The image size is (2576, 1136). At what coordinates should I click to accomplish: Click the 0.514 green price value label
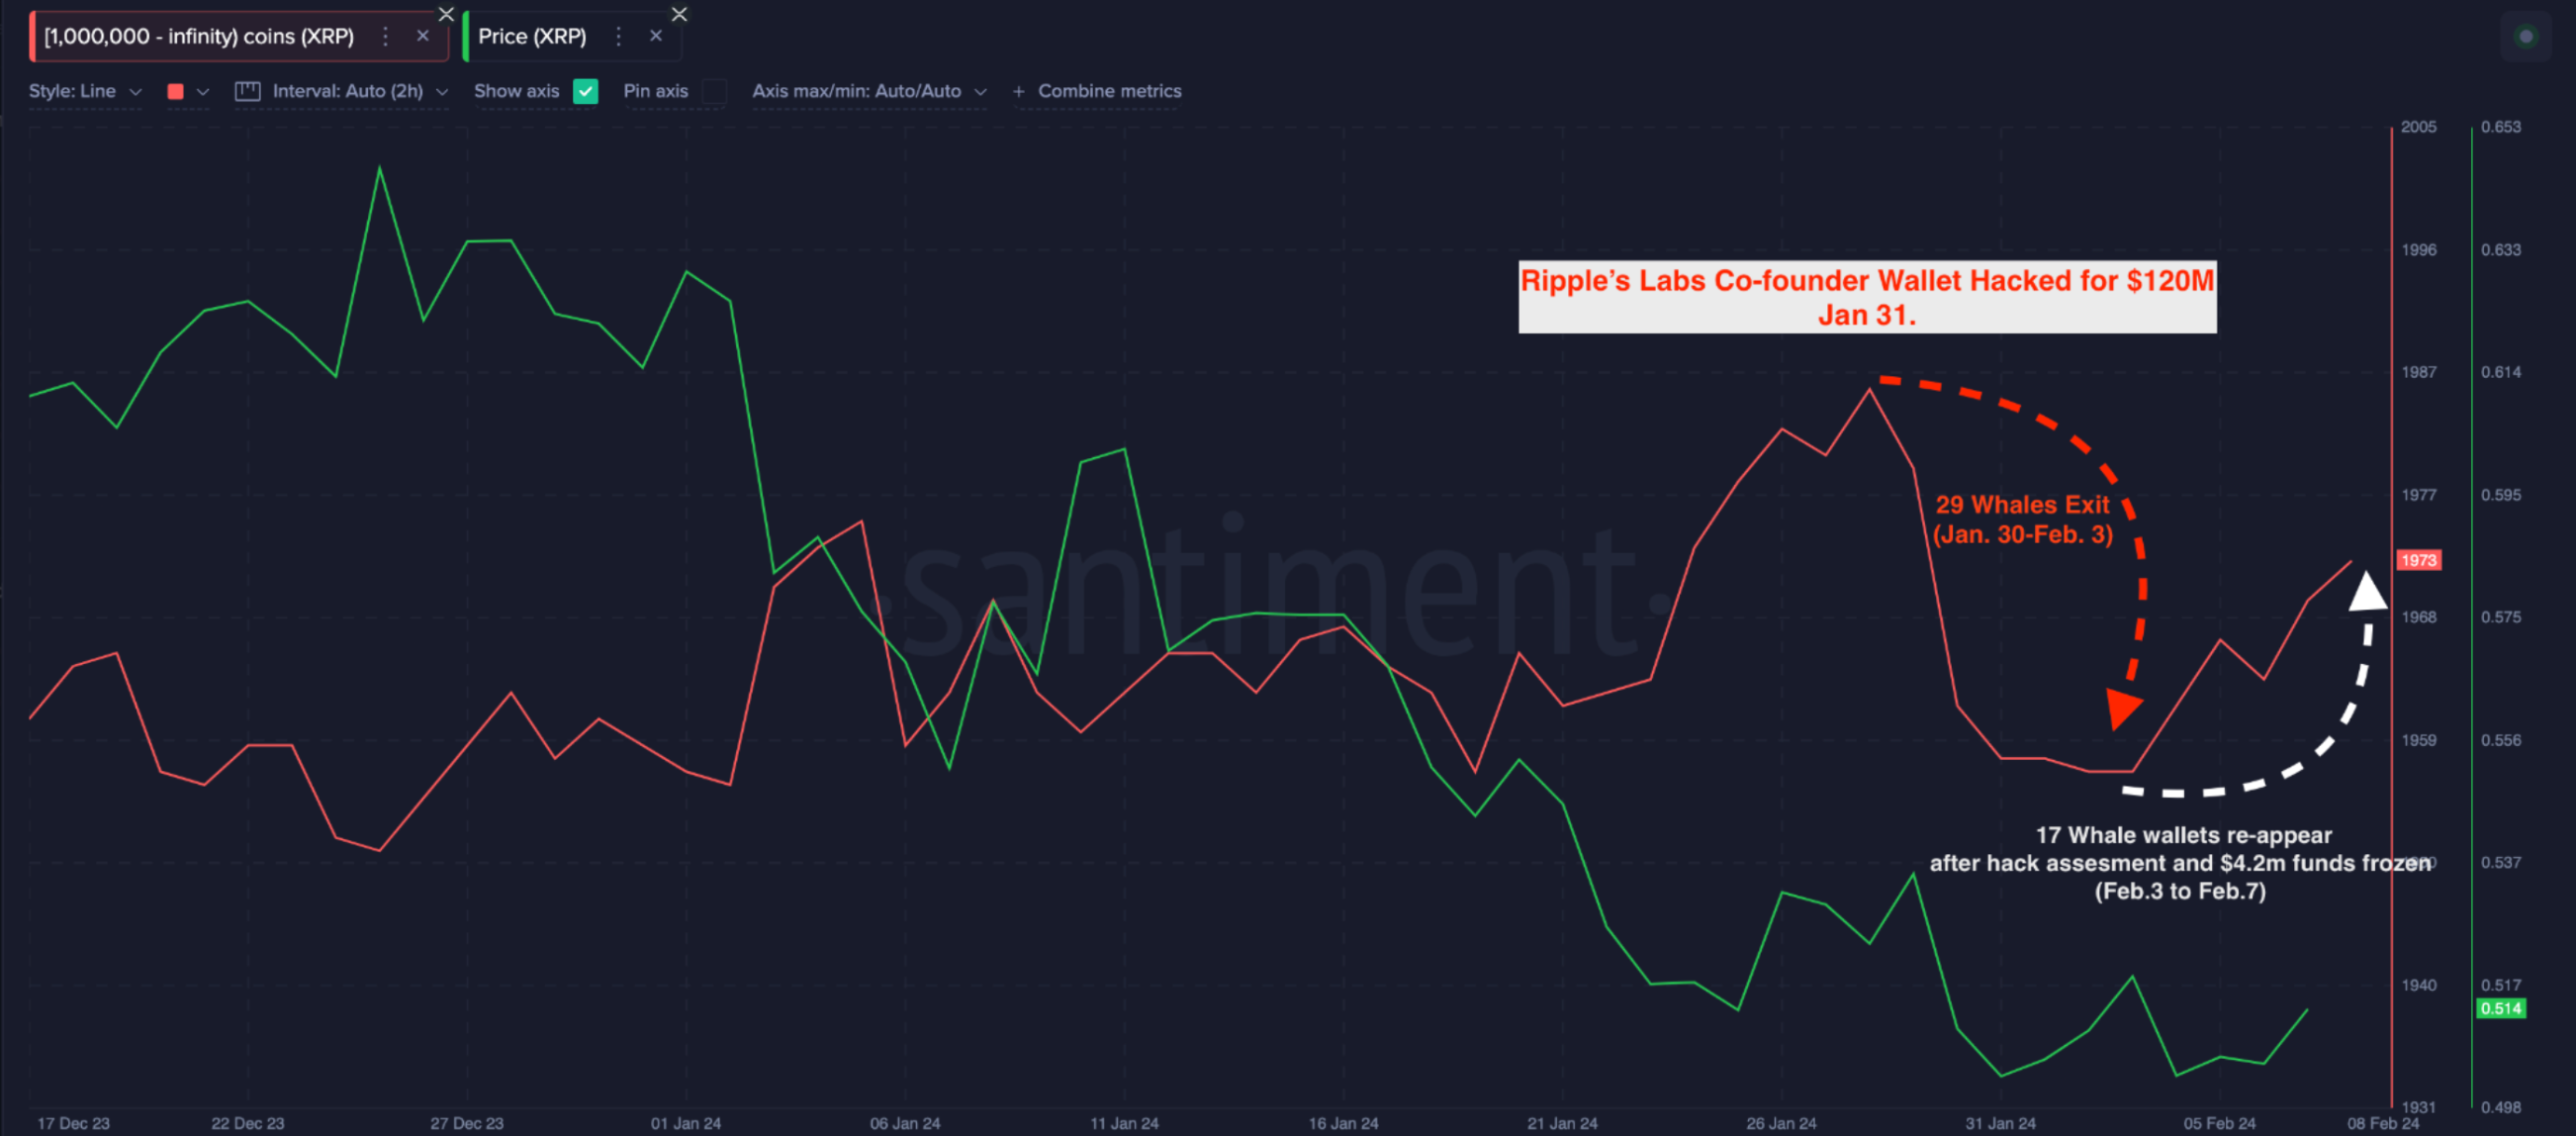coord(2500,1008)
